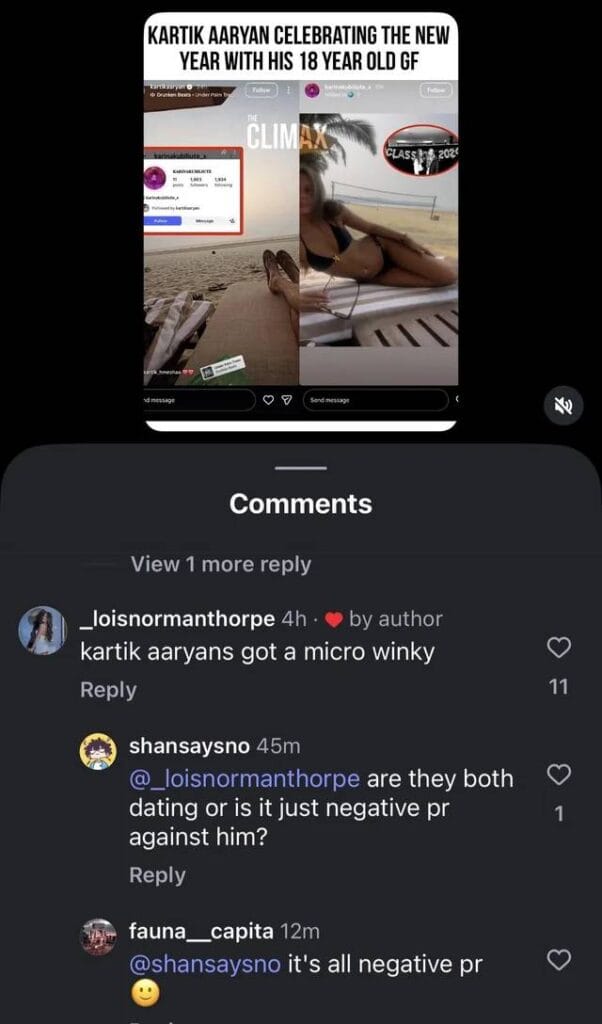Tap the red heart by author badge

334,620
